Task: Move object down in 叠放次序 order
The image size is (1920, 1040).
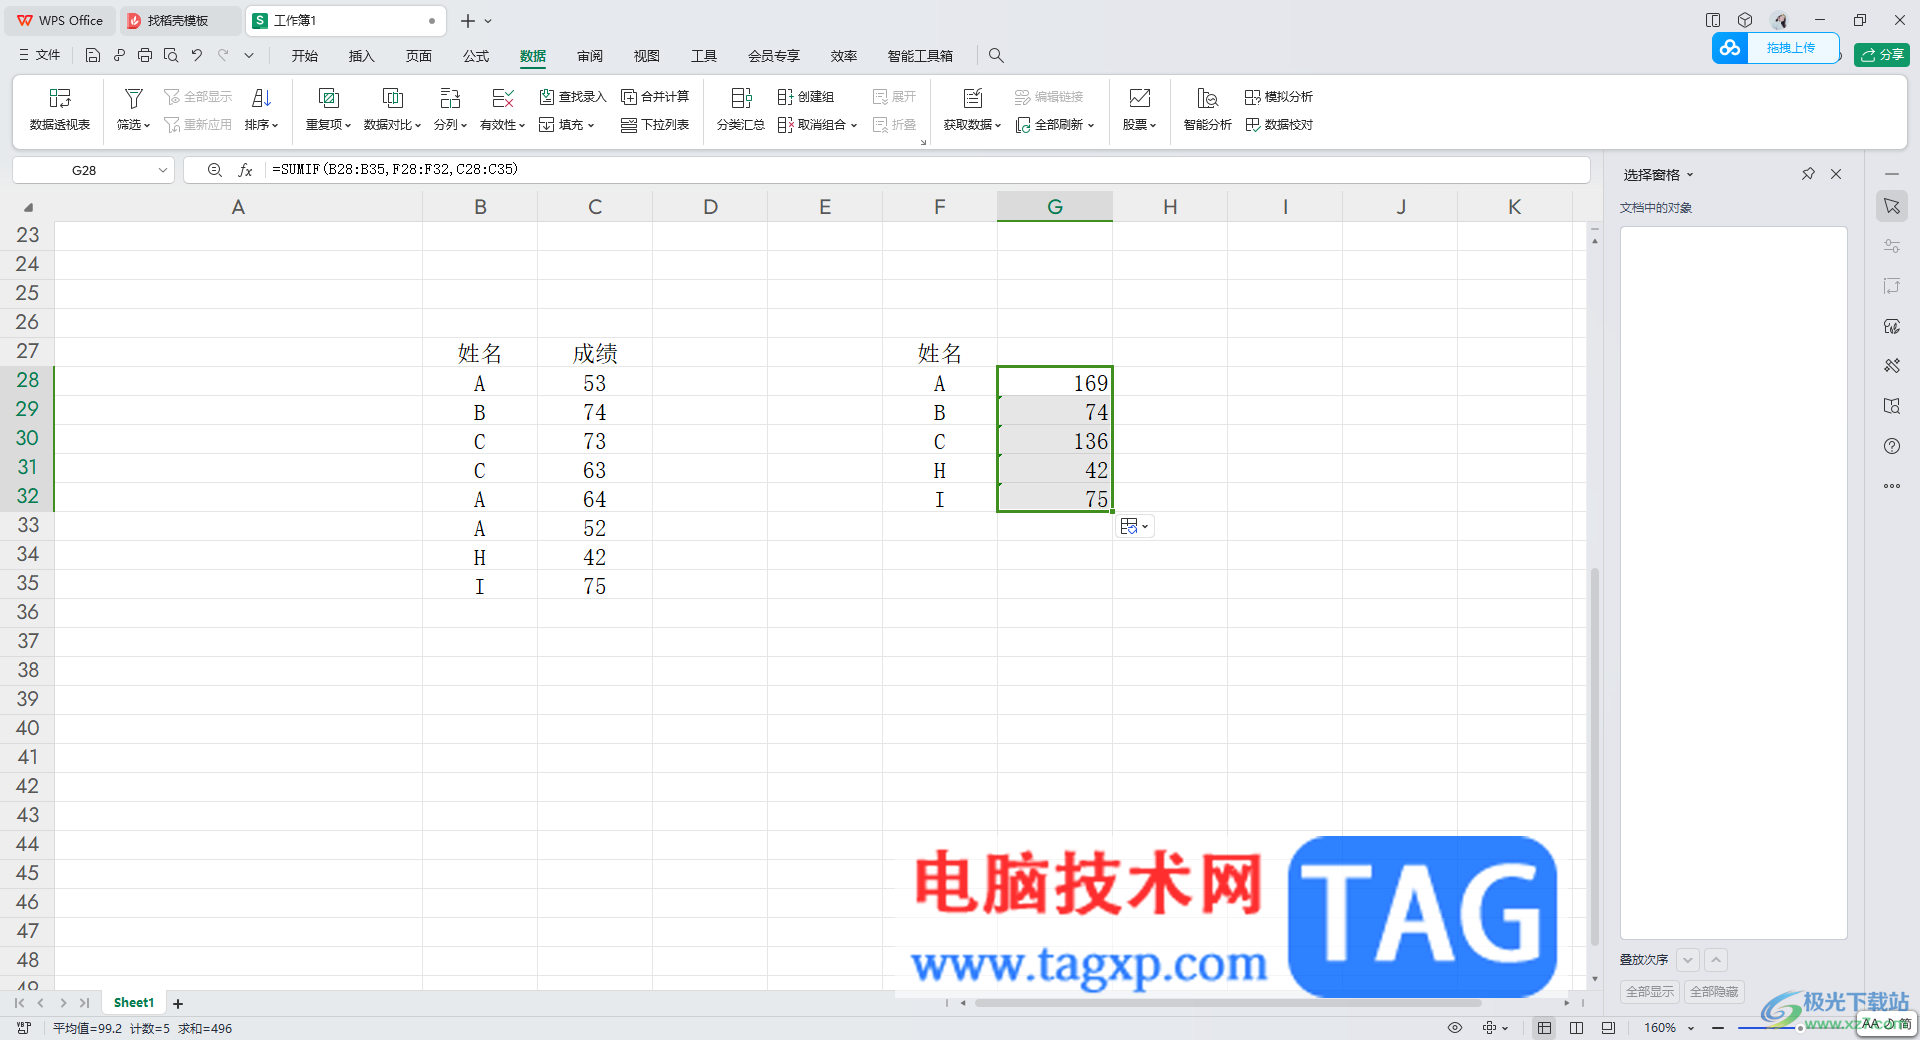Action: pos(1688,960)
